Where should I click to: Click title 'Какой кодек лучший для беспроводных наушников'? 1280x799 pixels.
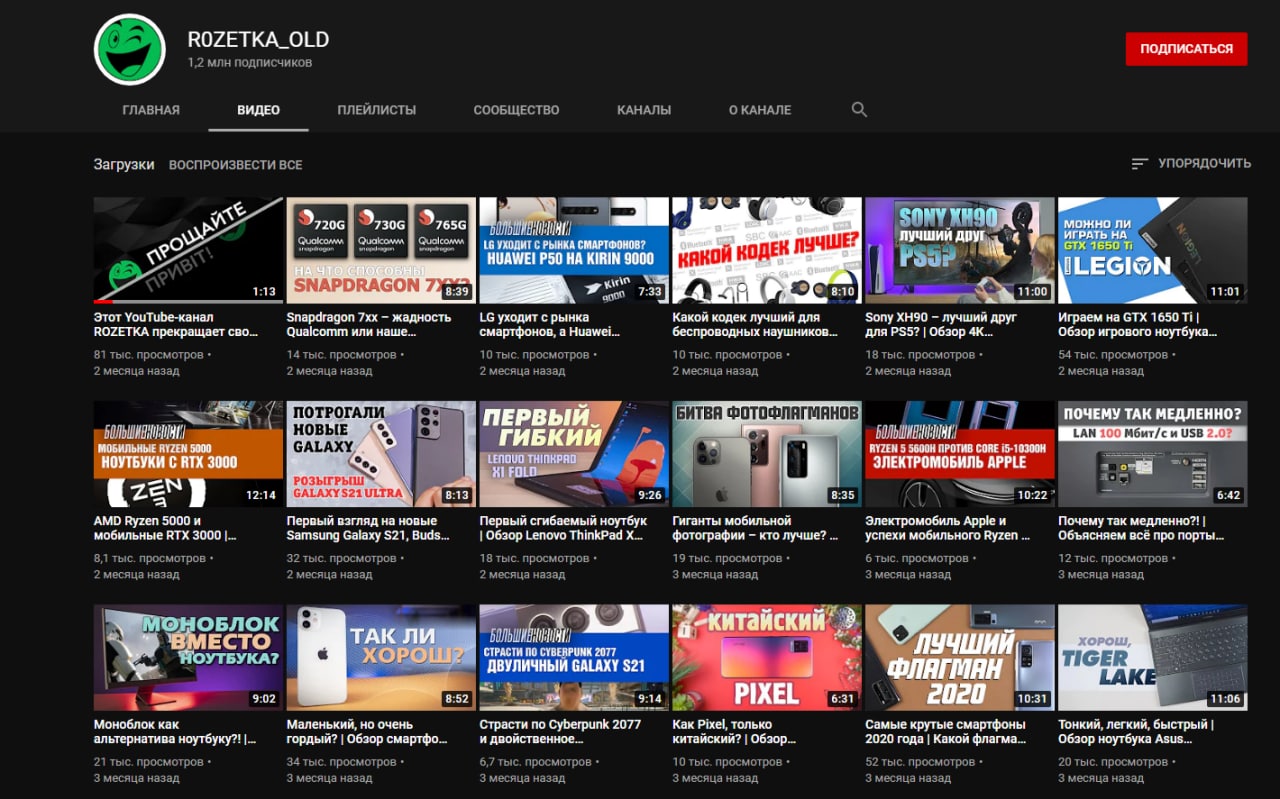pos(755,324)
